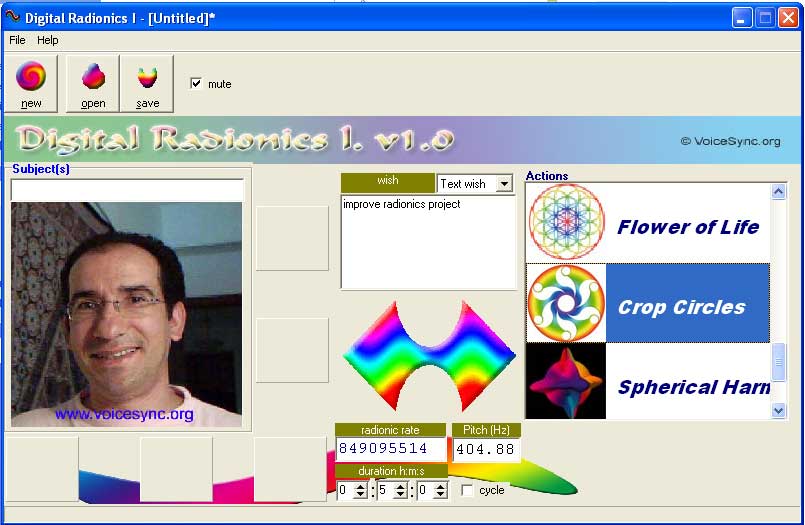Click the Pitch (Hz) value field
The image size is (805, 525).
(486, 449)
